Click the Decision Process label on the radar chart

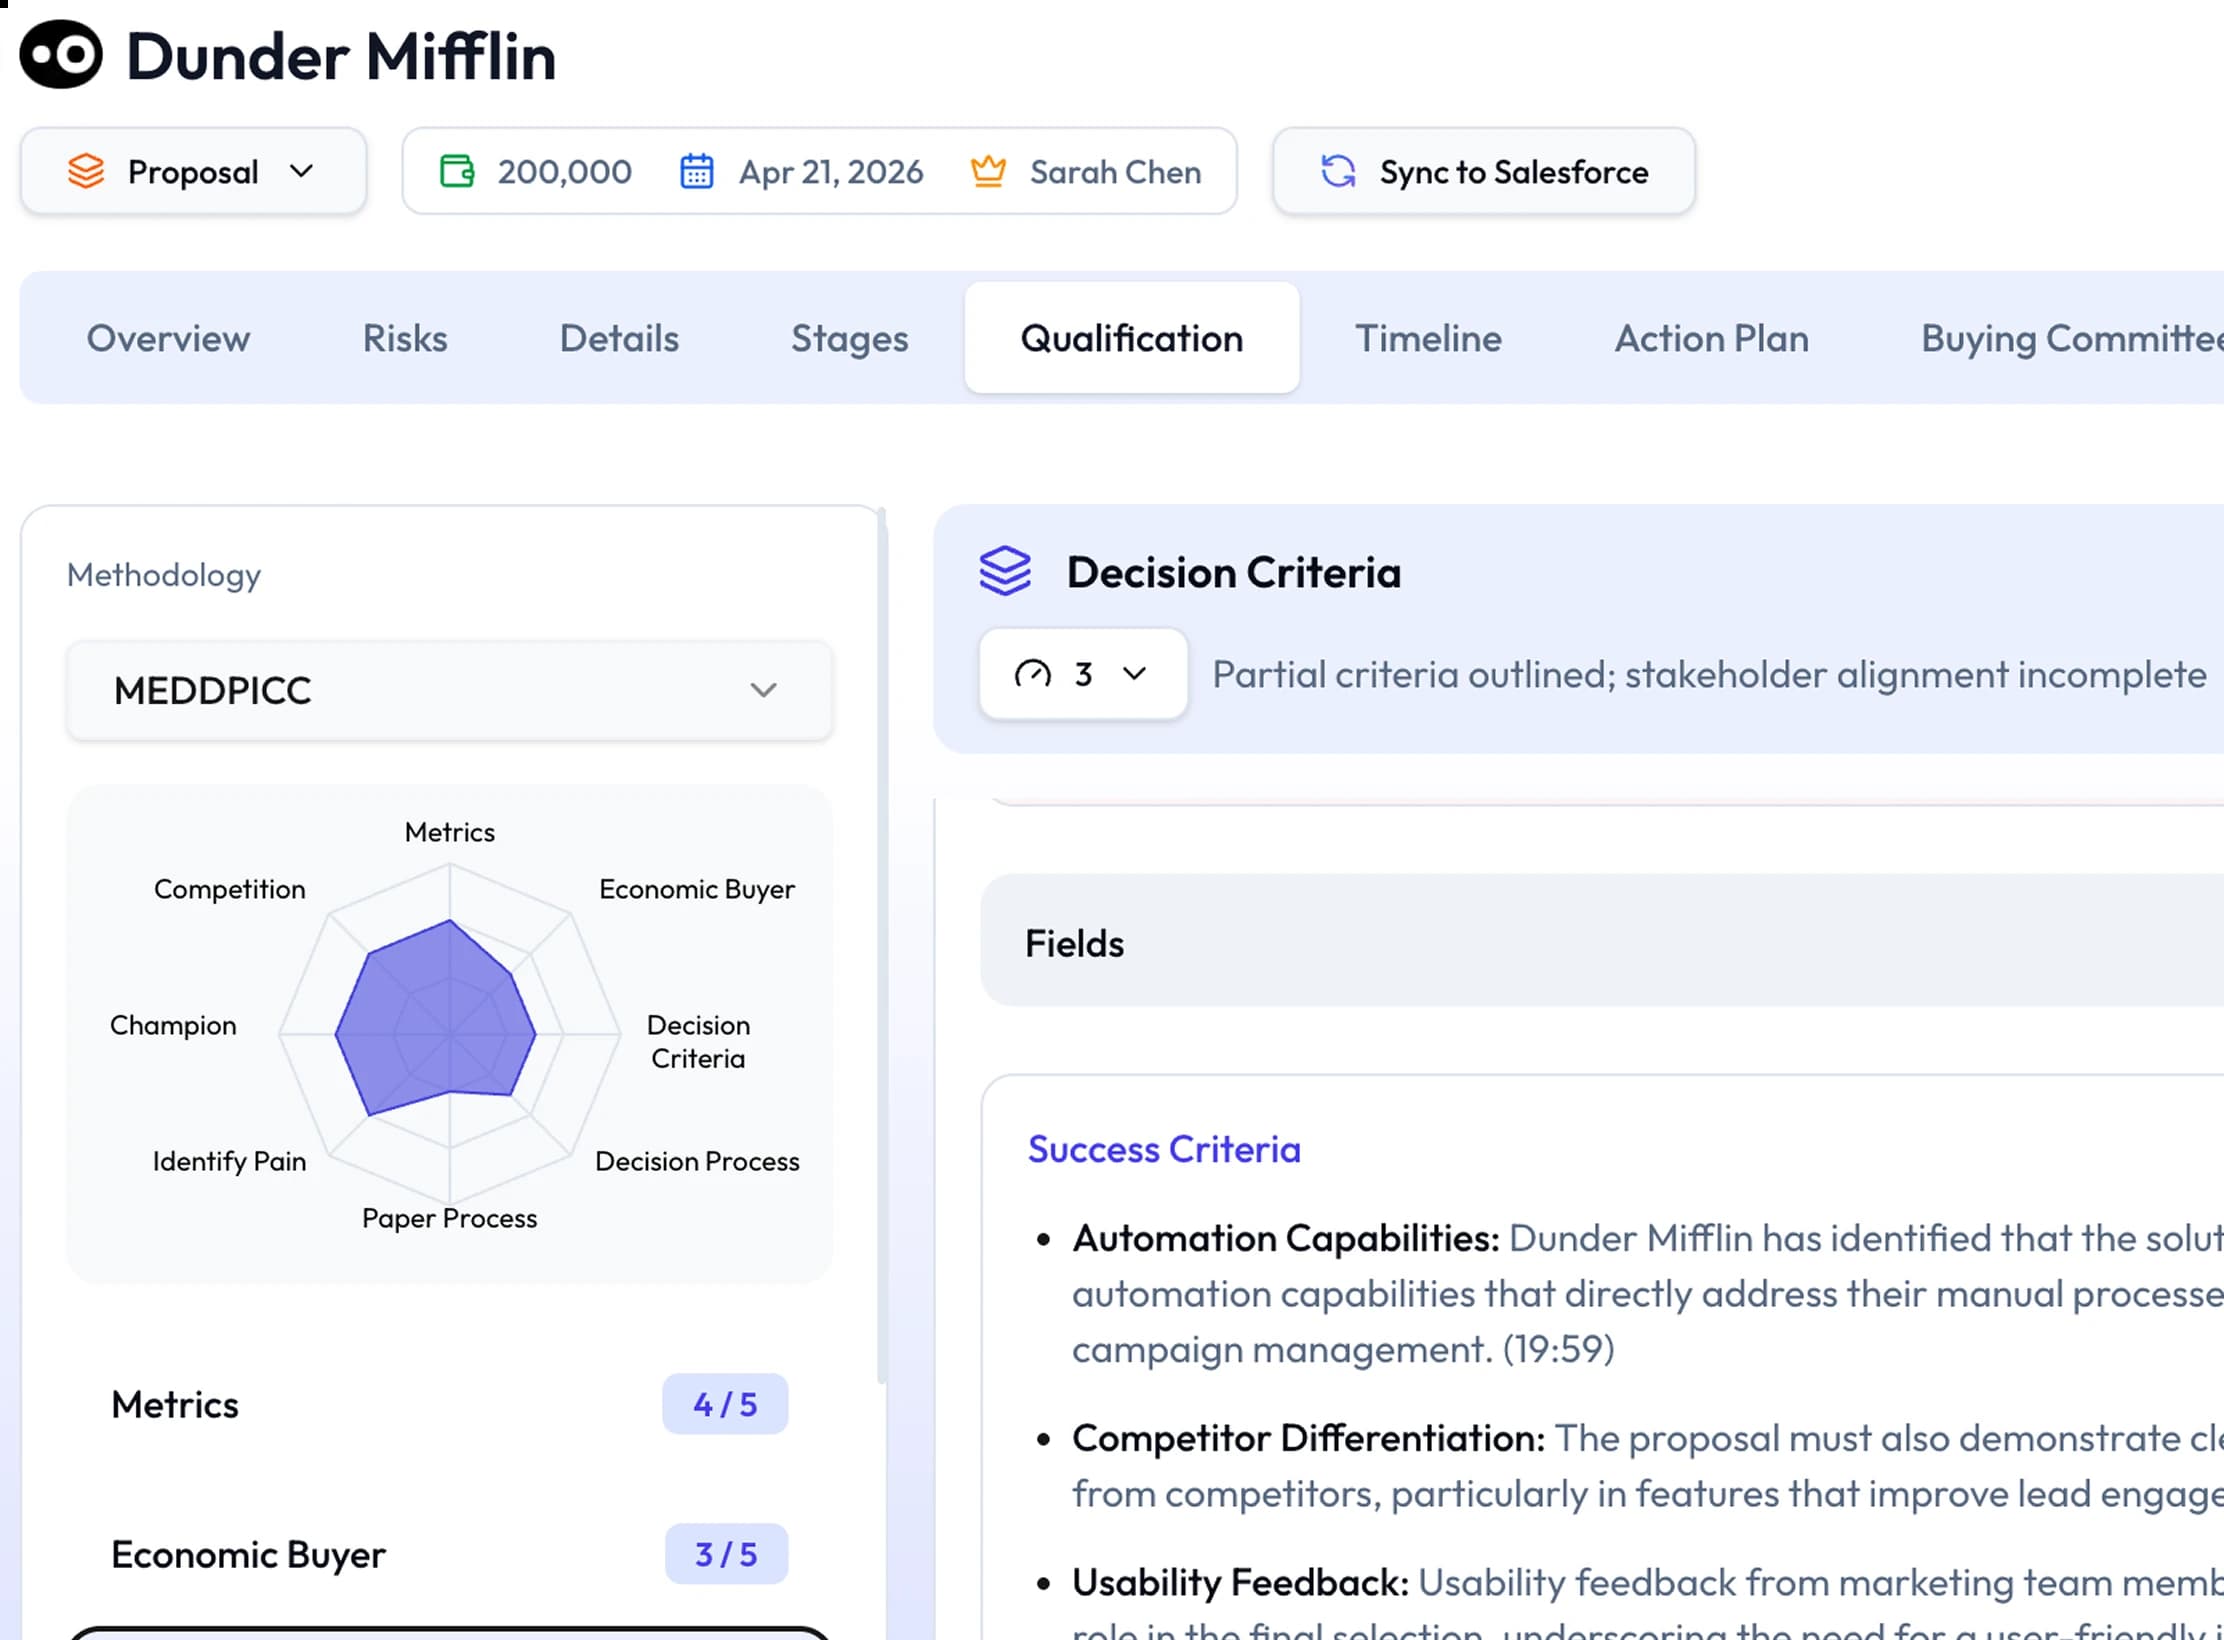click(697, 1161)
